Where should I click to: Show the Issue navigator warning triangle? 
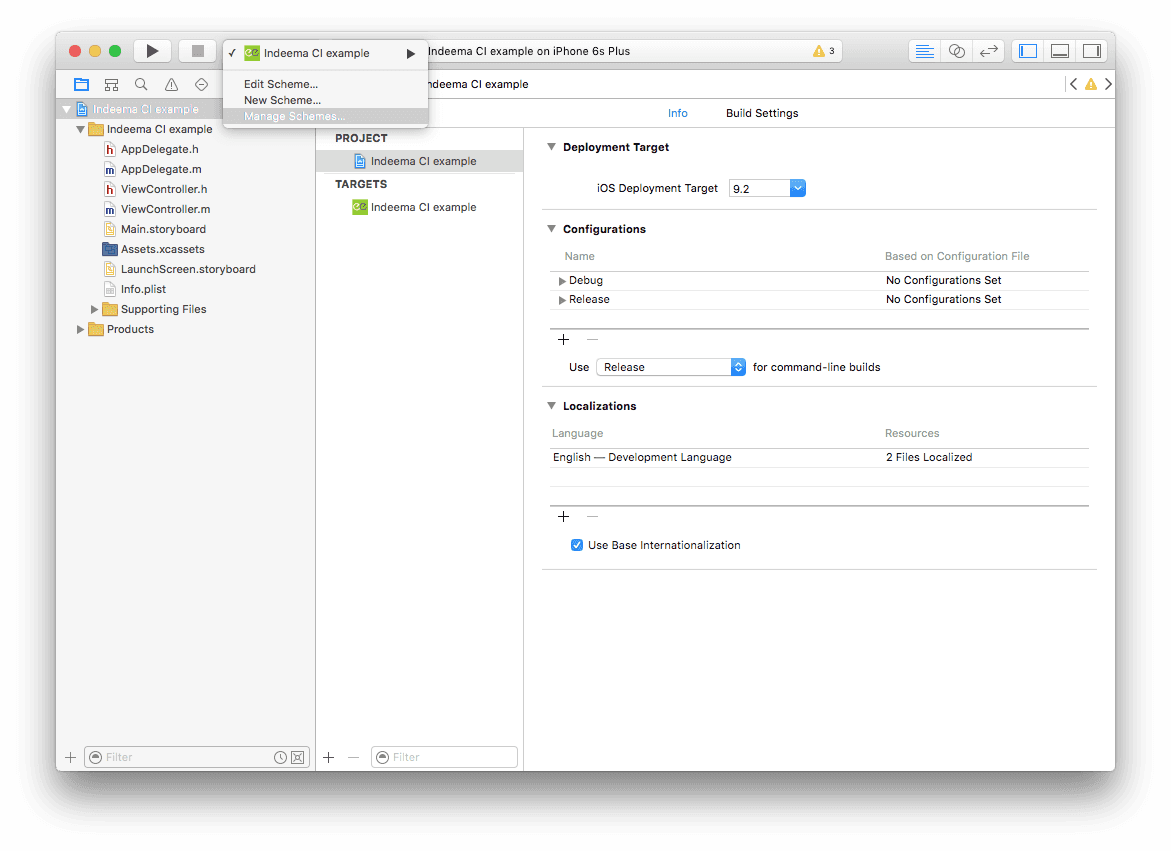click(x=171, y=84)
